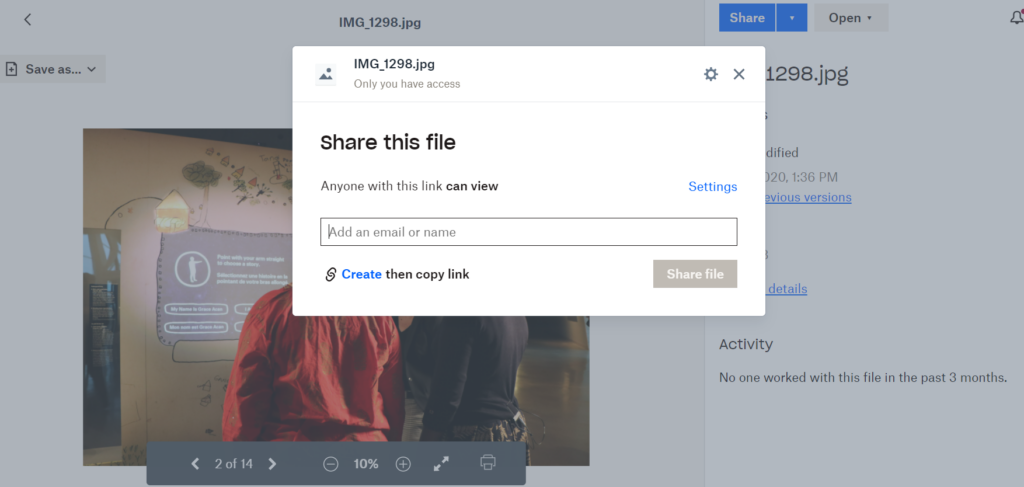The height and width of the screenshot is (487, 1024).
Task: Click the back arrow in top-left corner
Action: tap(27, 19)
